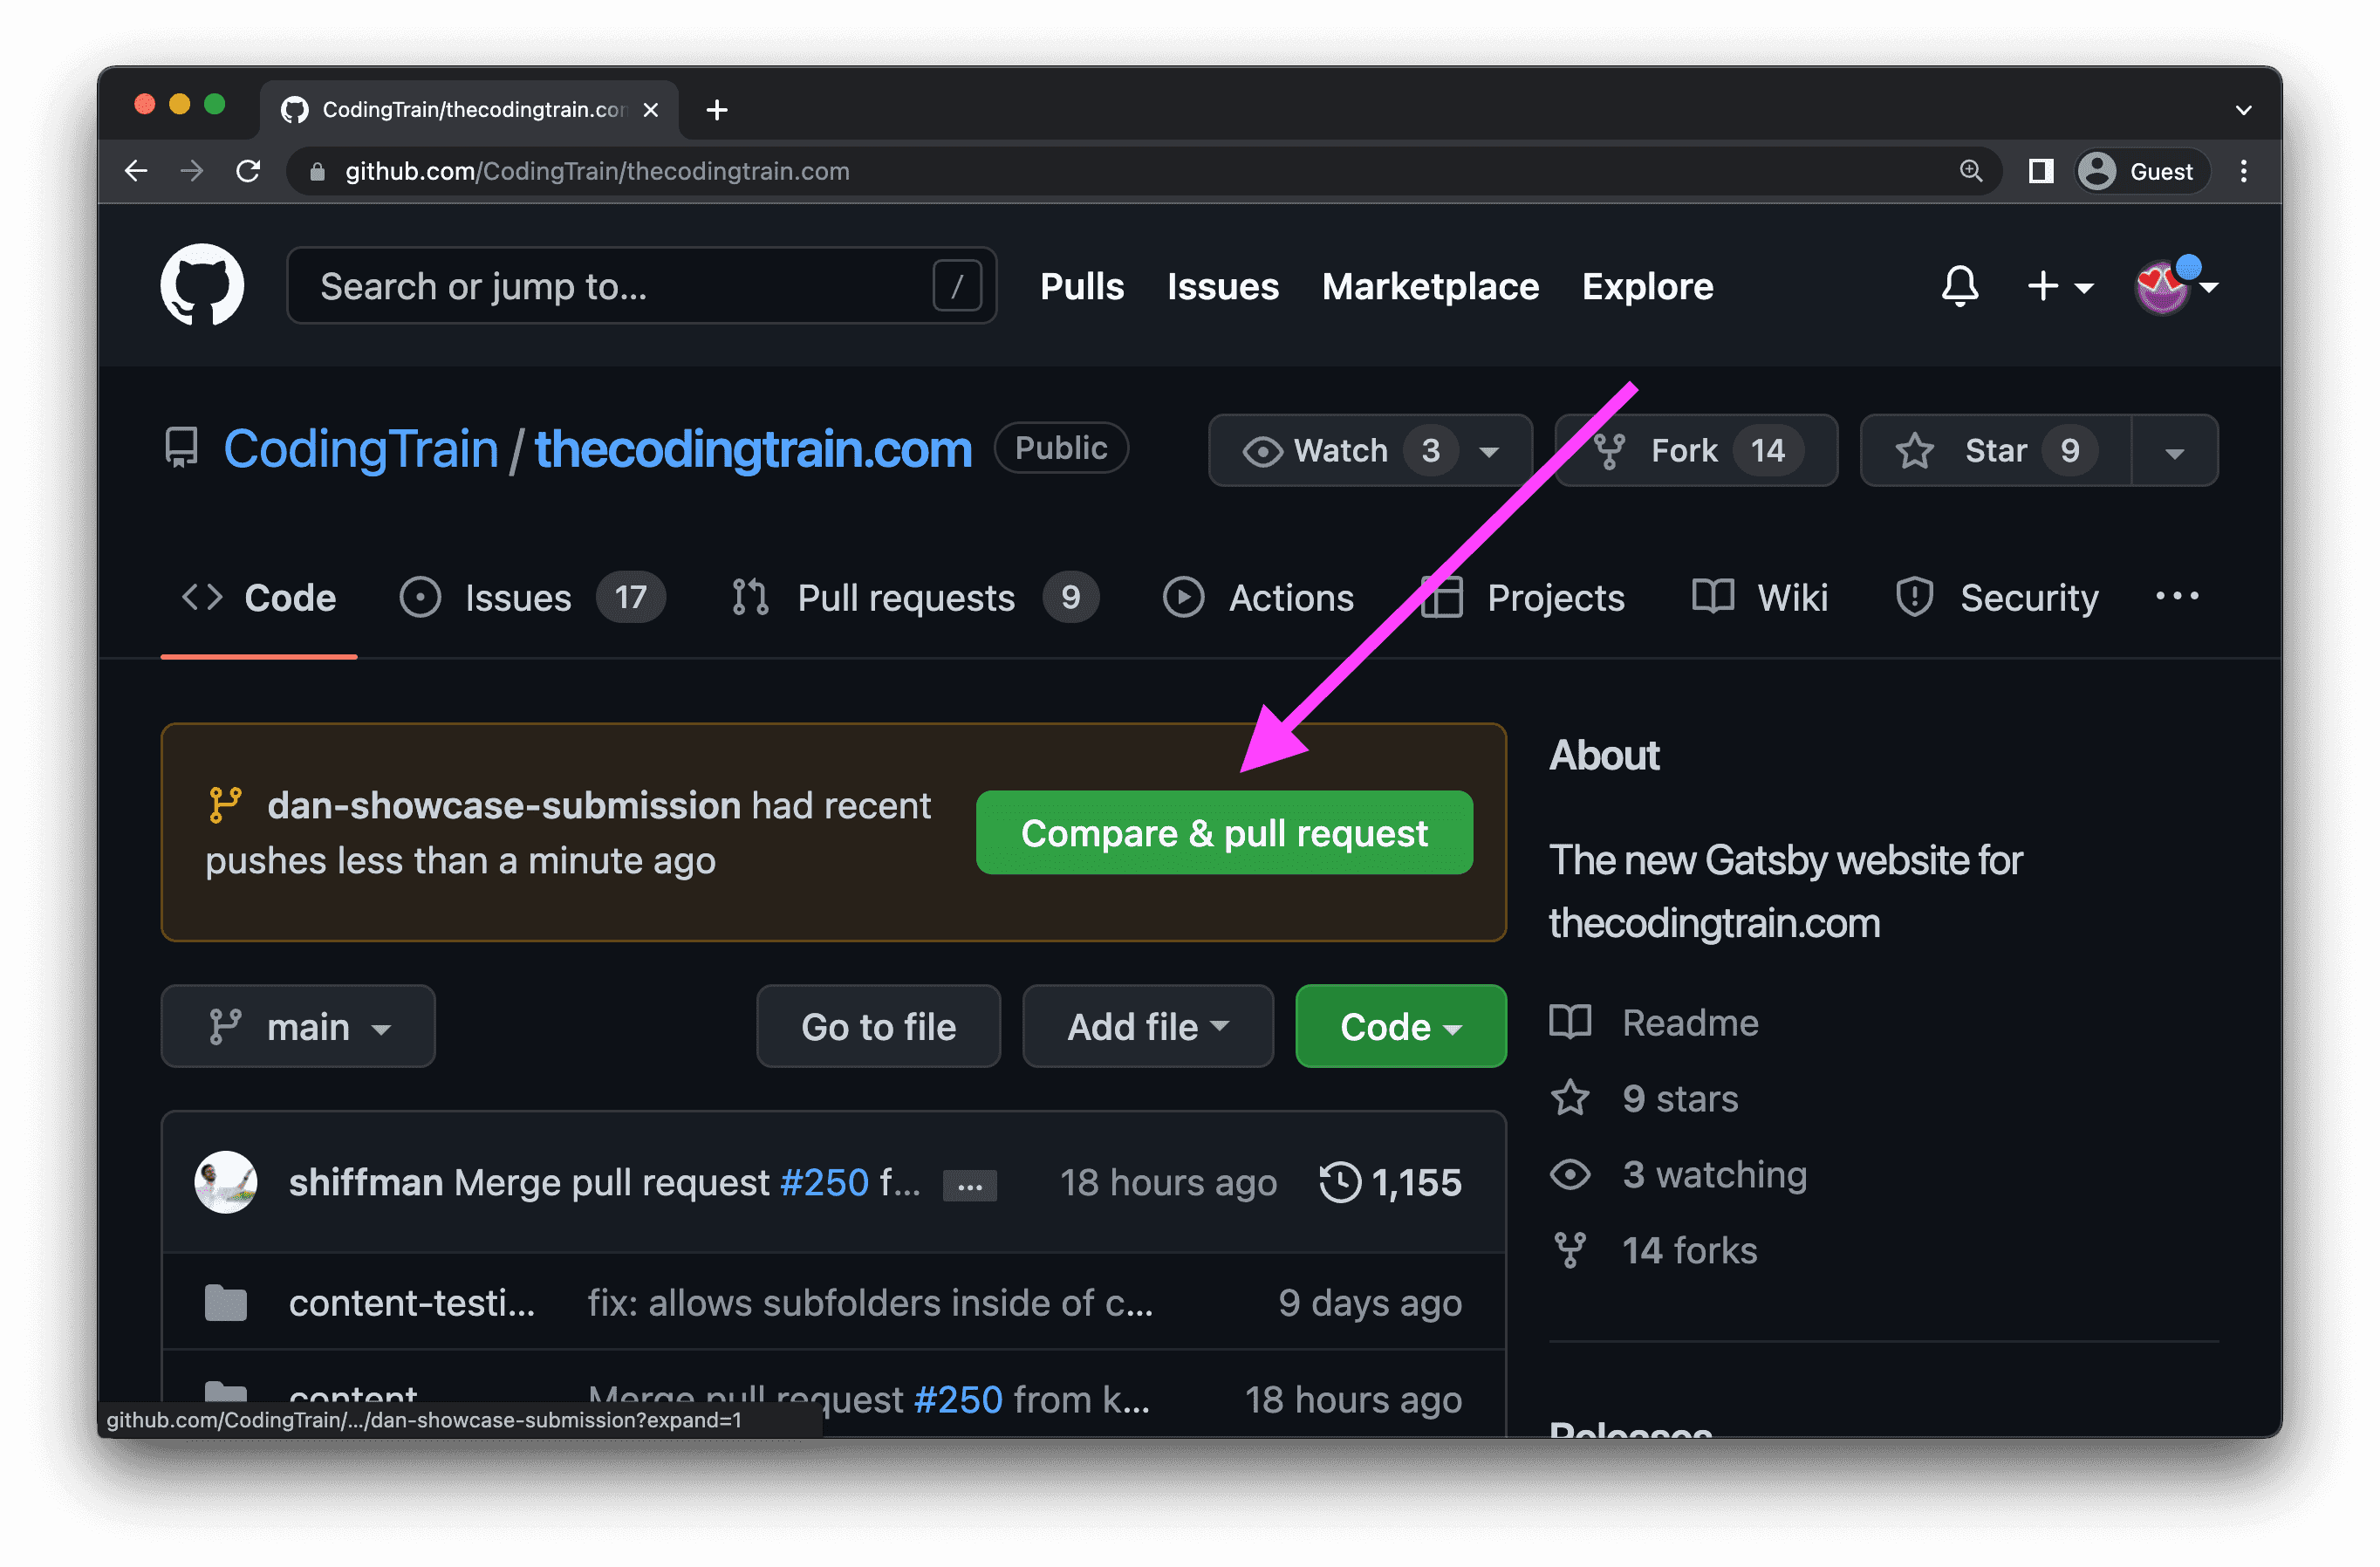Click the Add file button

point(1144,1027)
